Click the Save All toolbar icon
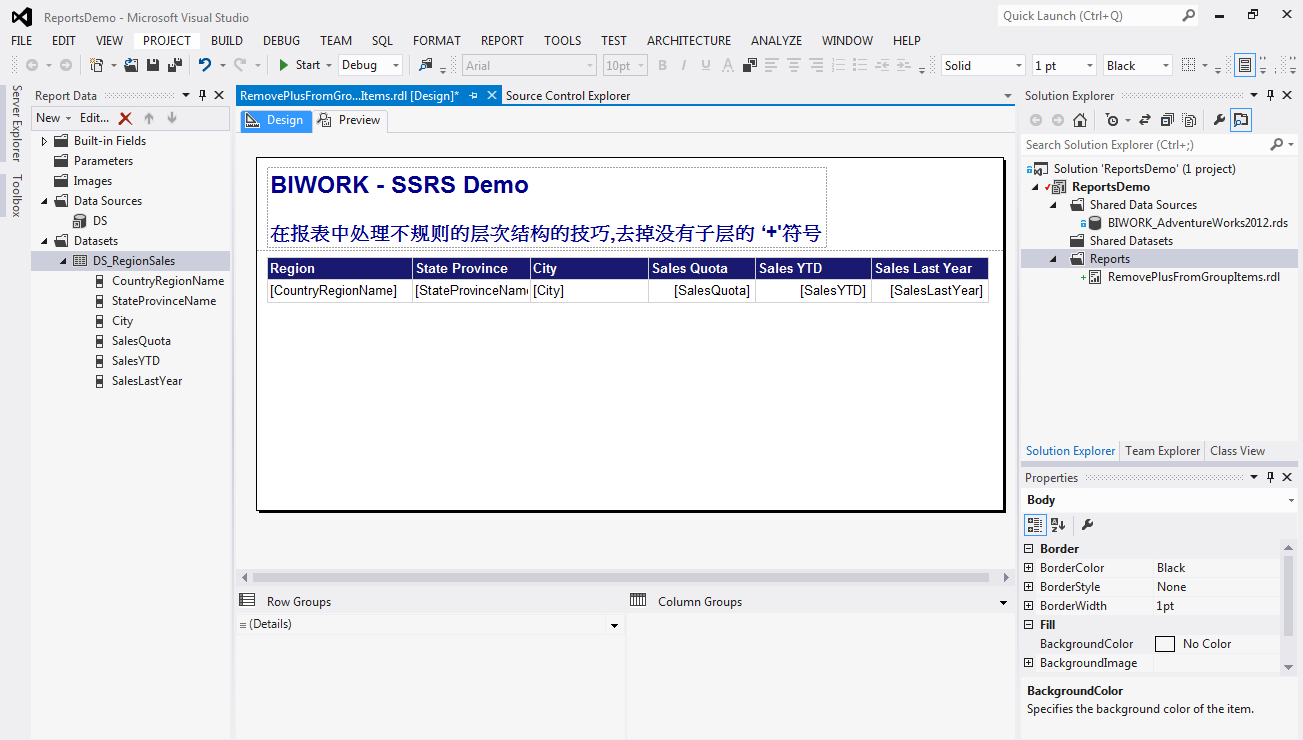The image size is (1303, 740). pos(175,65)
